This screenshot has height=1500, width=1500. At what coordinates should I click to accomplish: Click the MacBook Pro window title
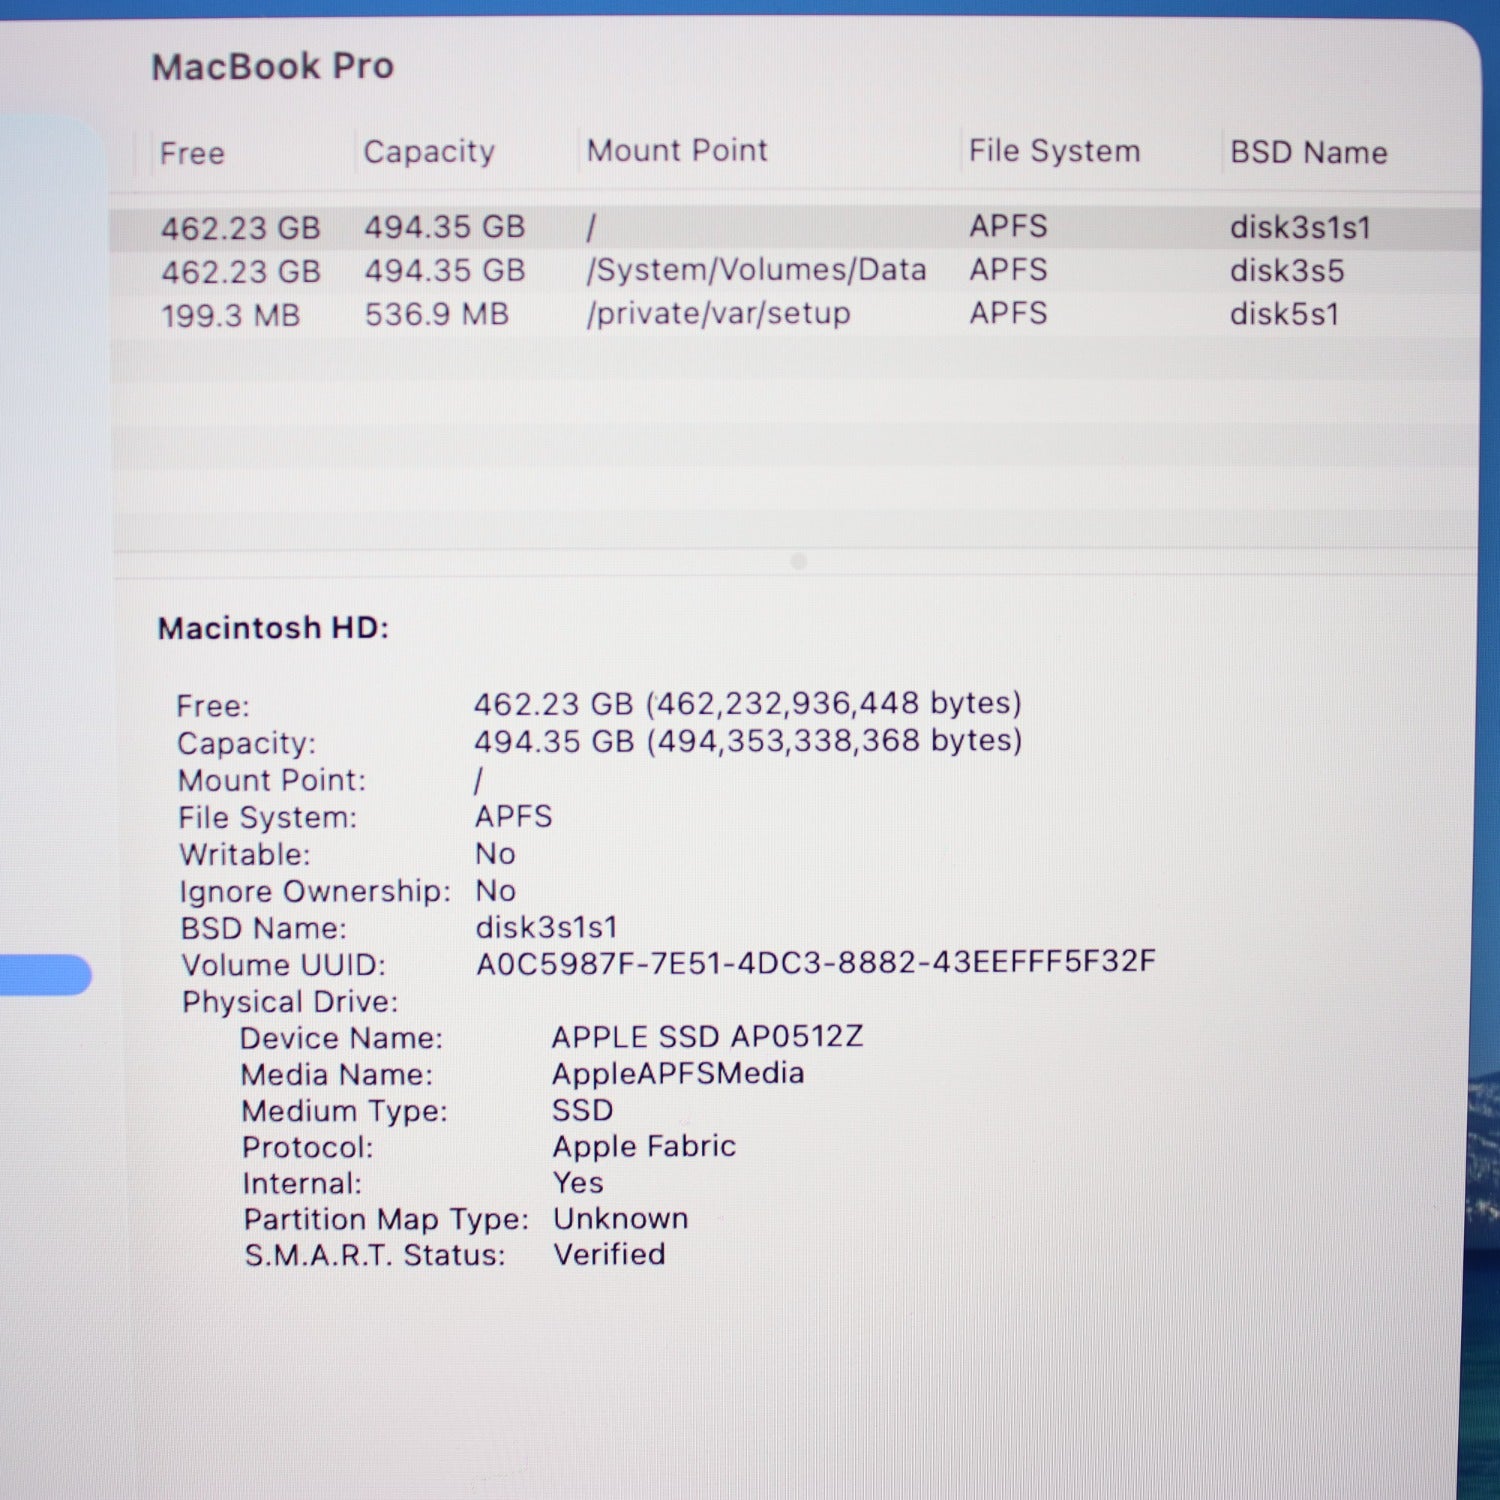272,67
